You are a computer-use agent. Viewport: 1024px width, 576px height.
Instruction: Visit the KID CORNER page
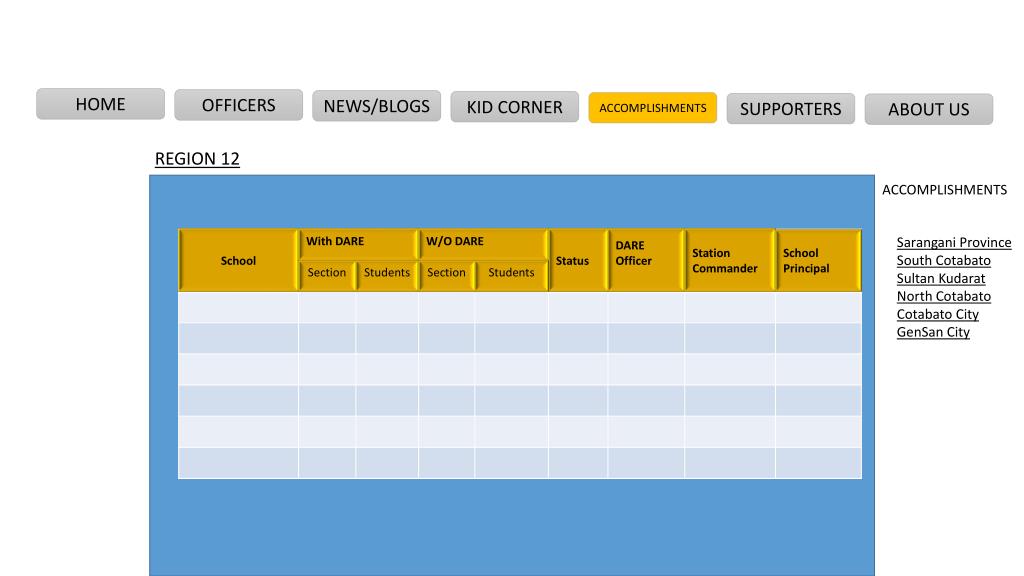coord(515,107)
